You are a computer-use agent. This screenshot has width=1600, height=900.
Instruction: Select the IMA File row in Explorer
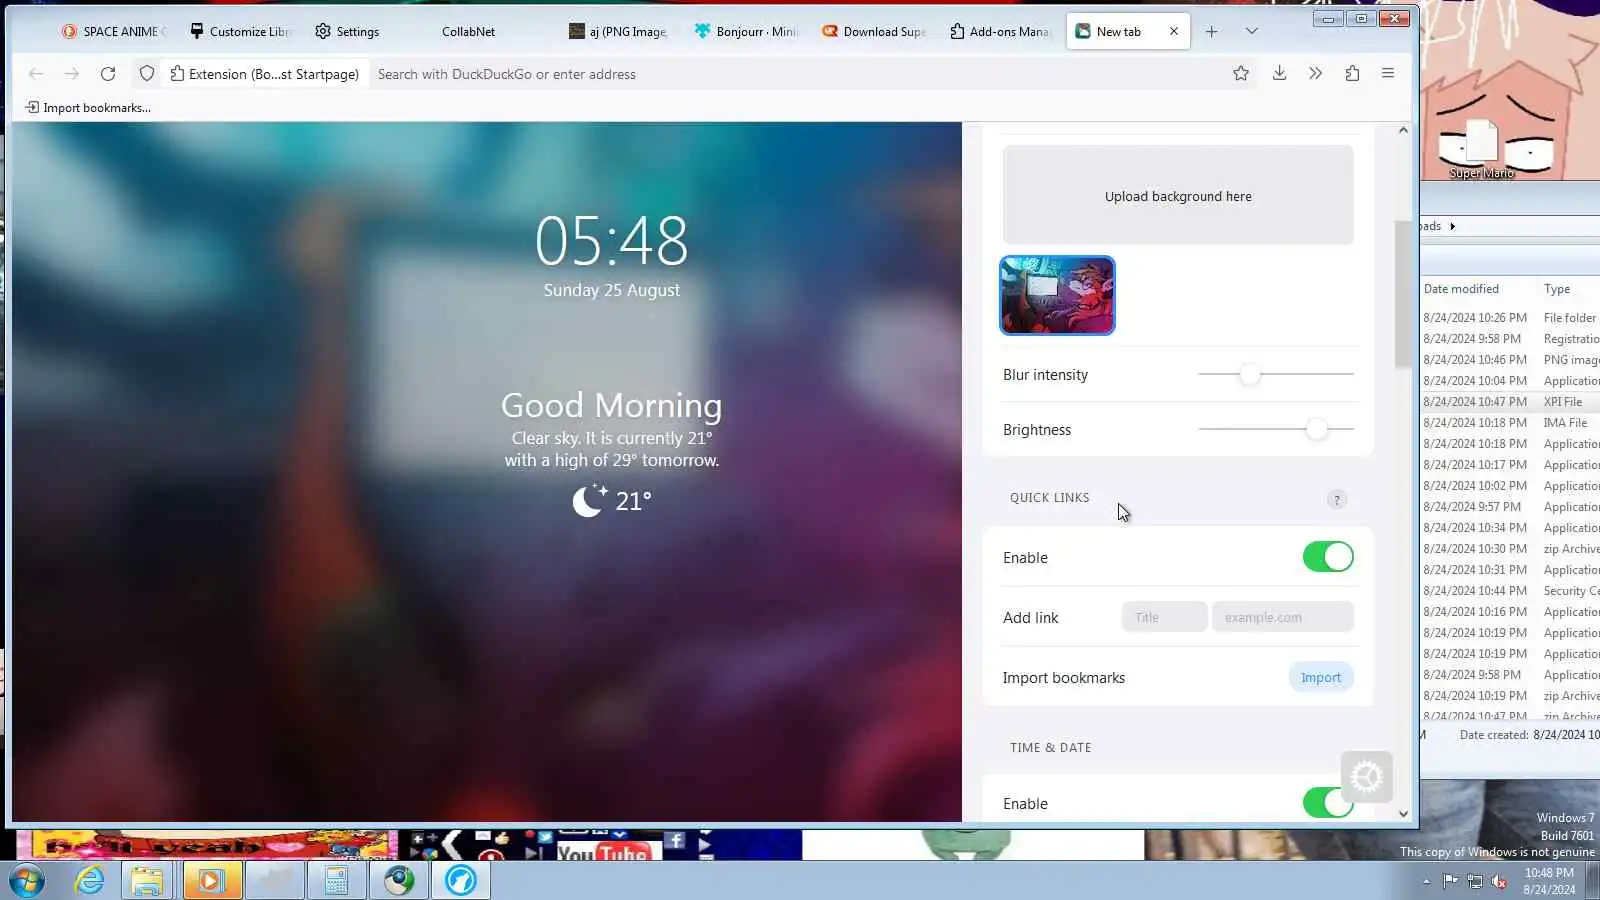[1511, 423]
